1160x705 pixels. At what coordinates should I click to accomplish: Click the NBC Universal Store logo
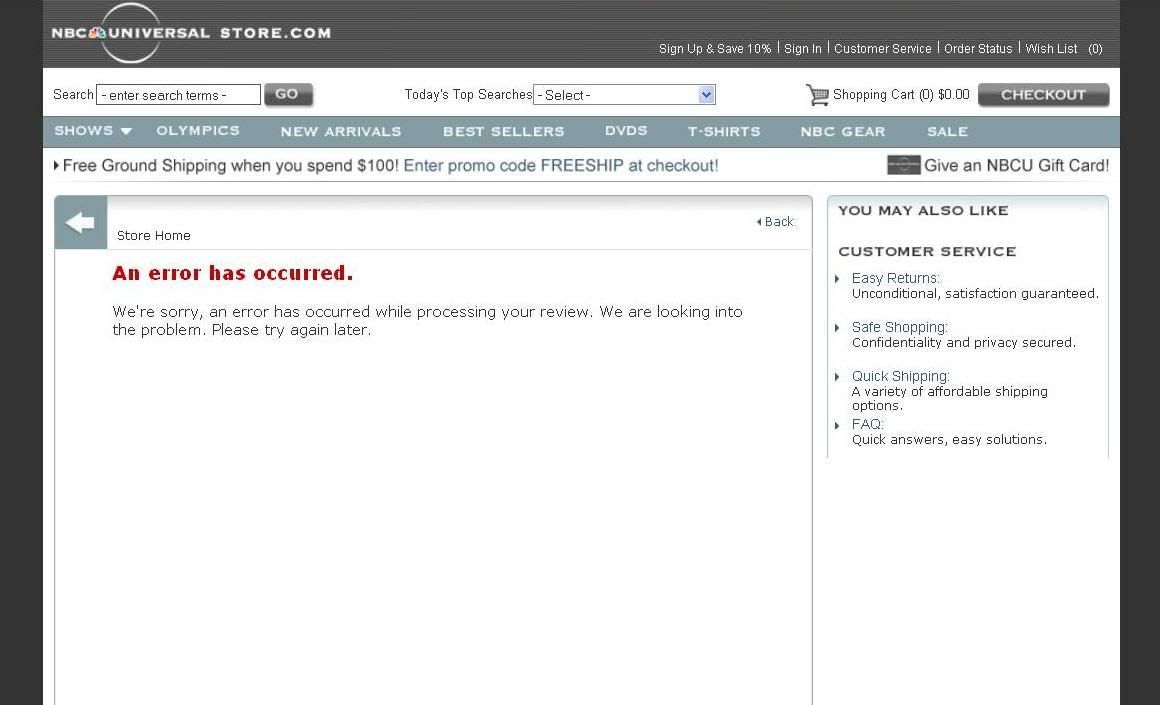point(191,33)
